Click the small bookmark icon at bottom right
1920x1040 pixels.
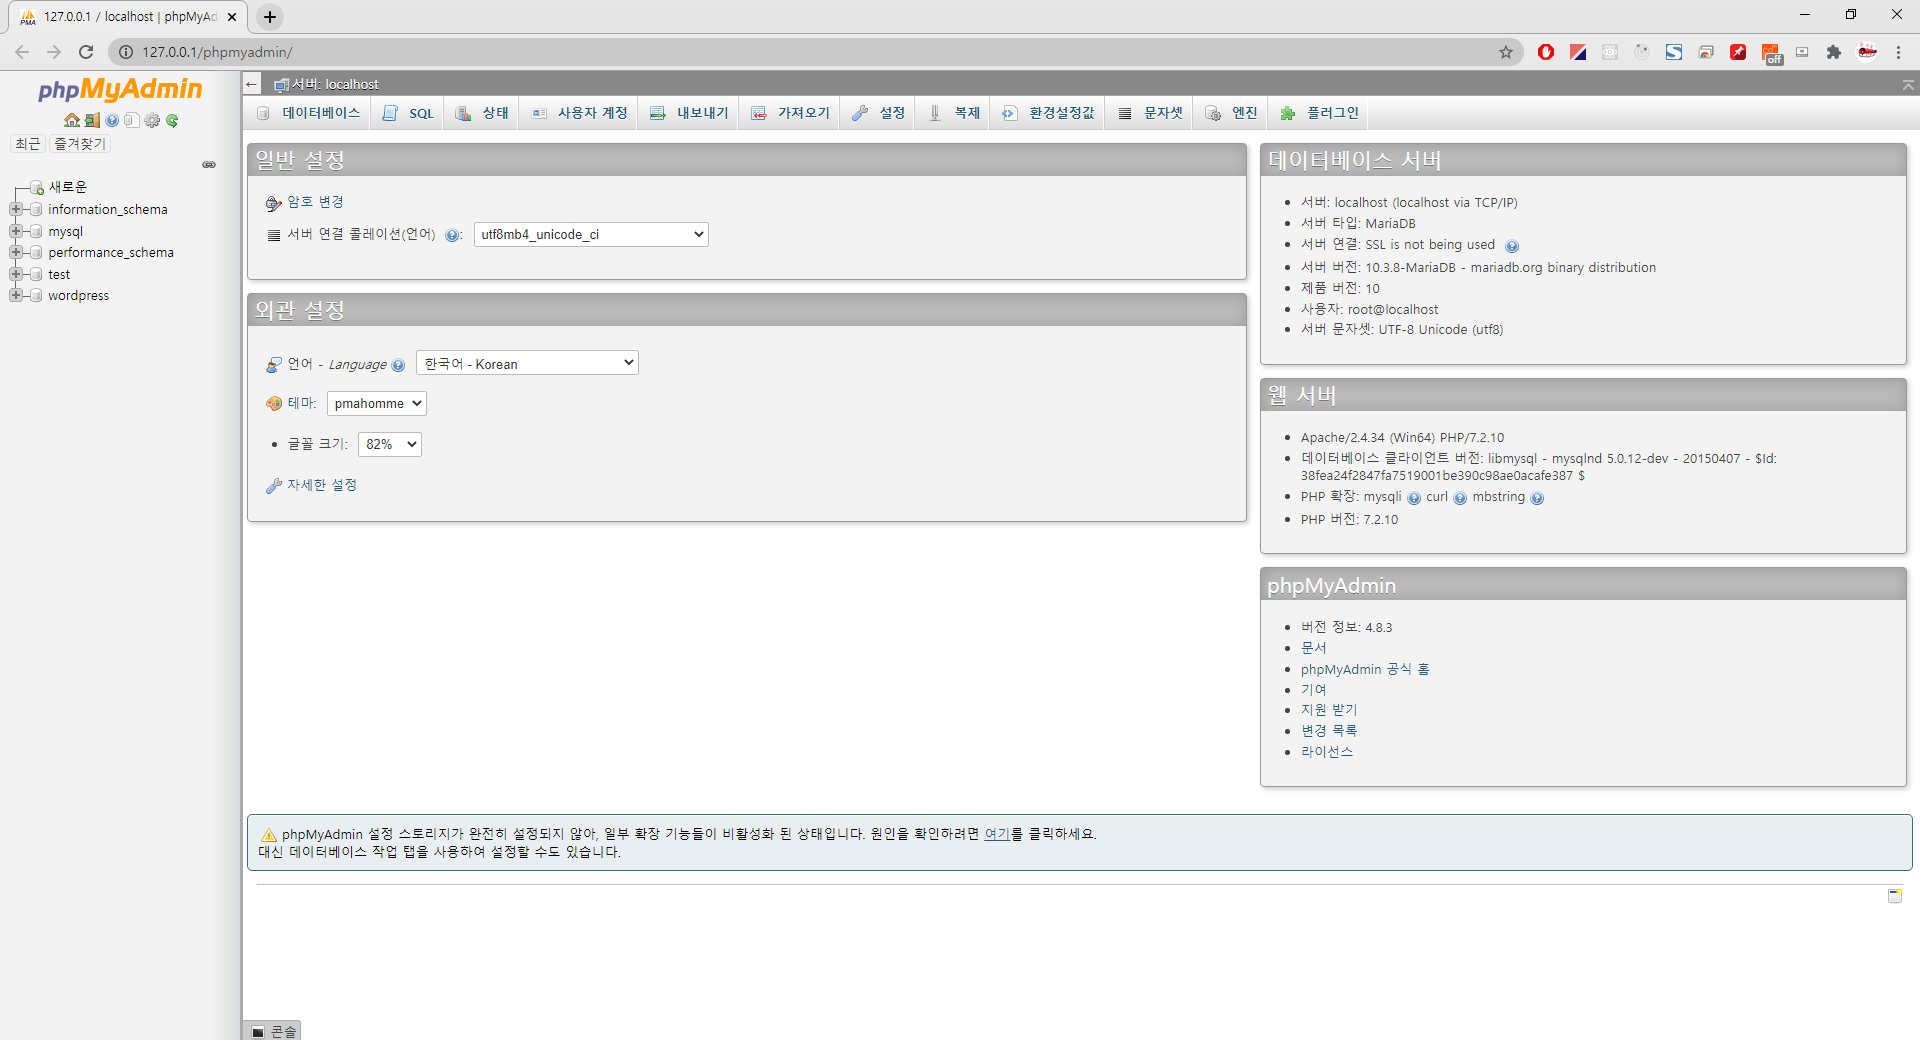click(1895, 896)
